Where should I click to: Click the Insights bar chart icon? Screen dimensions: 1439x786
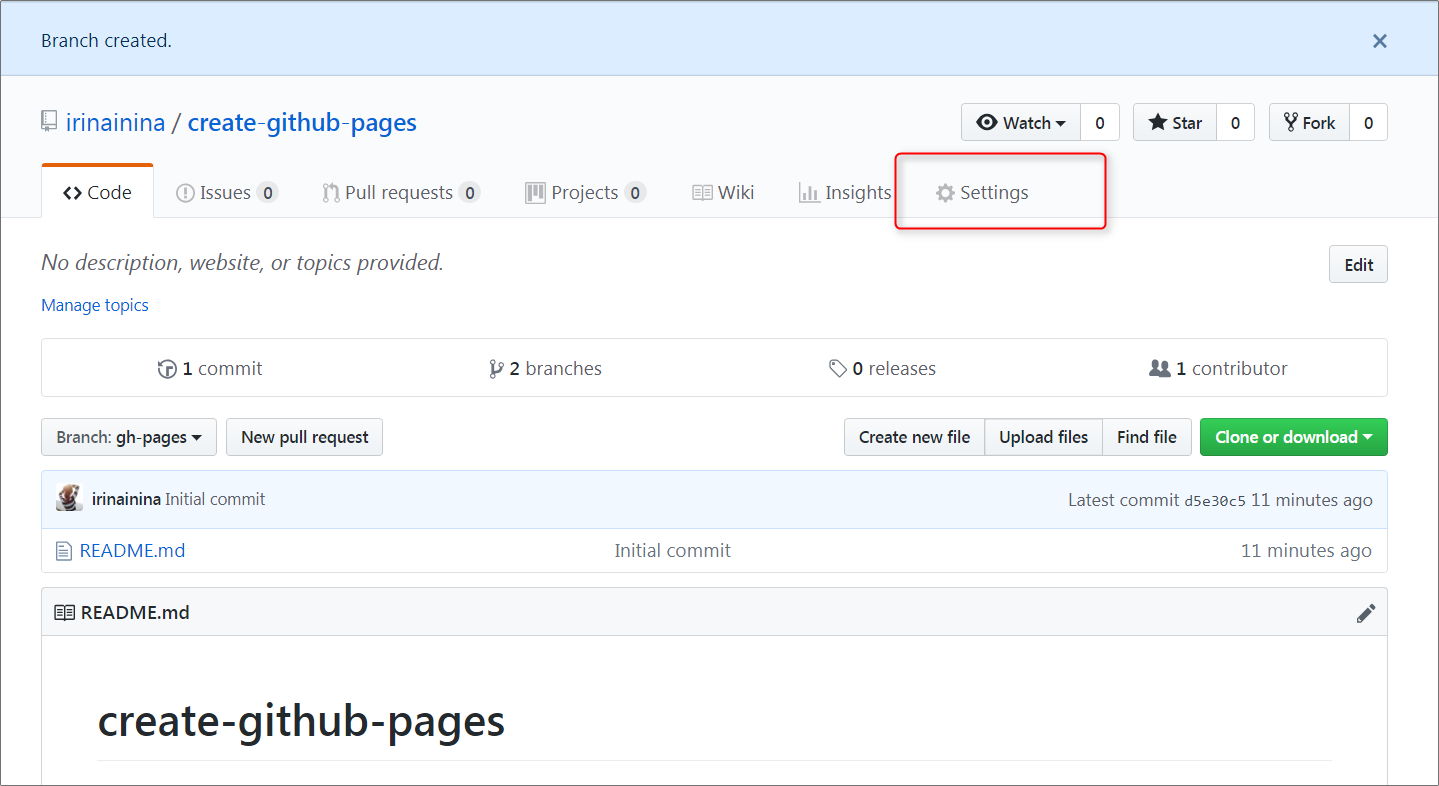point(809,193)
